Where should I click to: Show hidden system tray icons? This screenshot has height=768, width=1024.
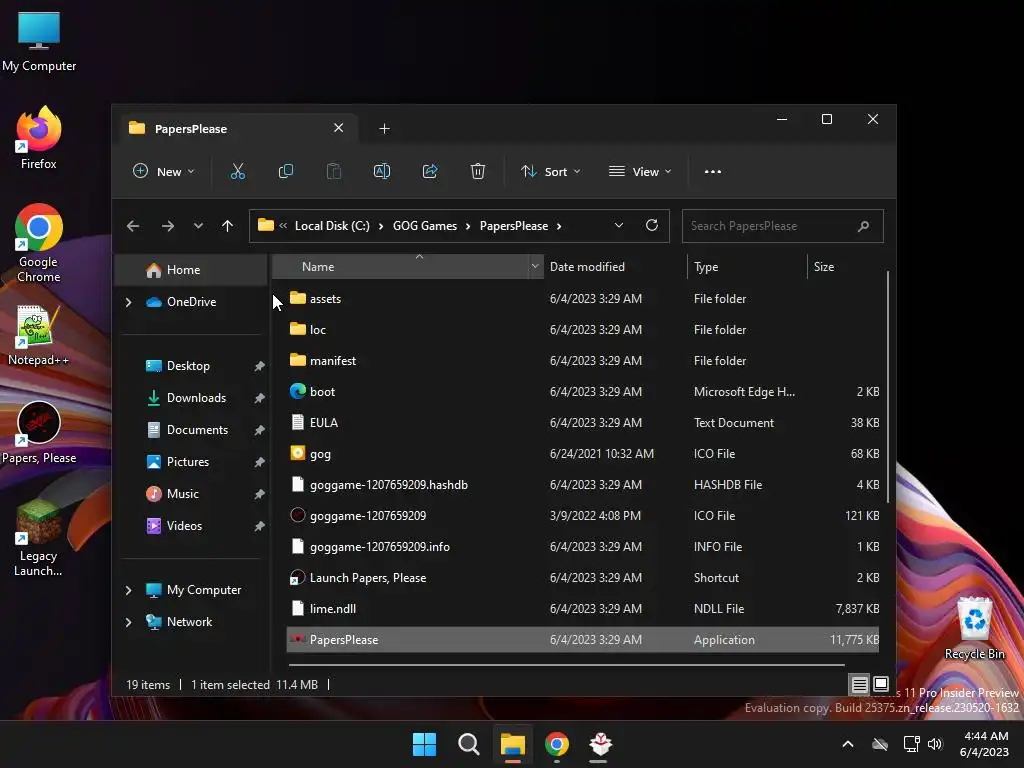[x=848, y=744]
